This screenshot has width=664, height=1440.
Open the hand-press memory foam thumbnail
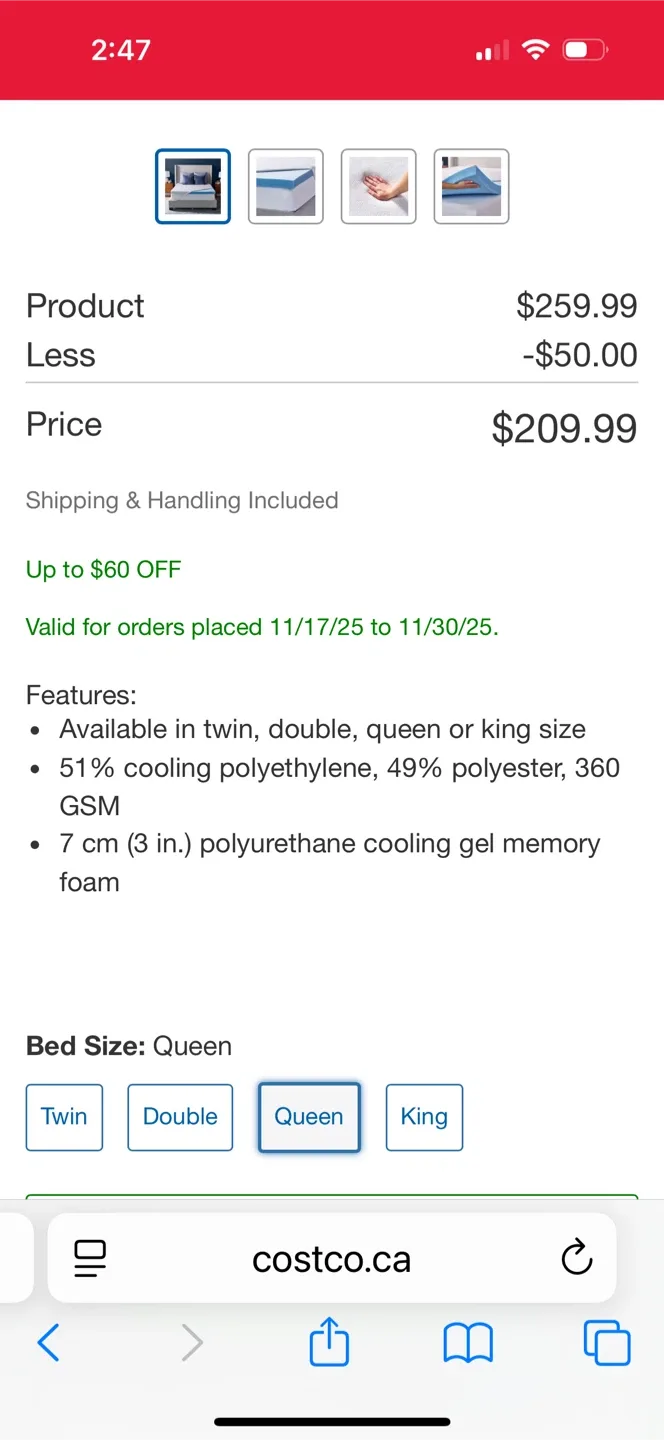[x=378, y=186]
